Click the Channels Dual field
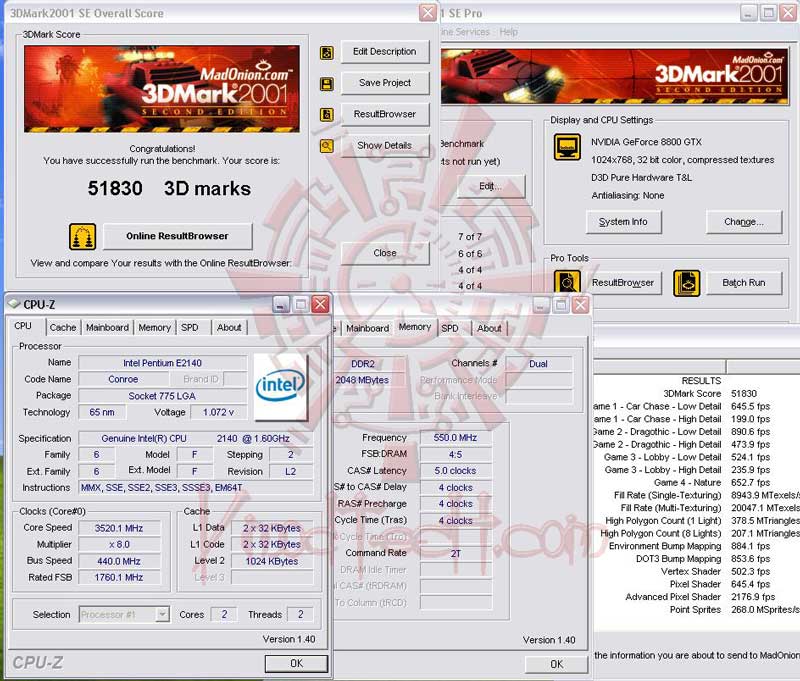This screenshot has width=800, height=681. tap(538, 364)
